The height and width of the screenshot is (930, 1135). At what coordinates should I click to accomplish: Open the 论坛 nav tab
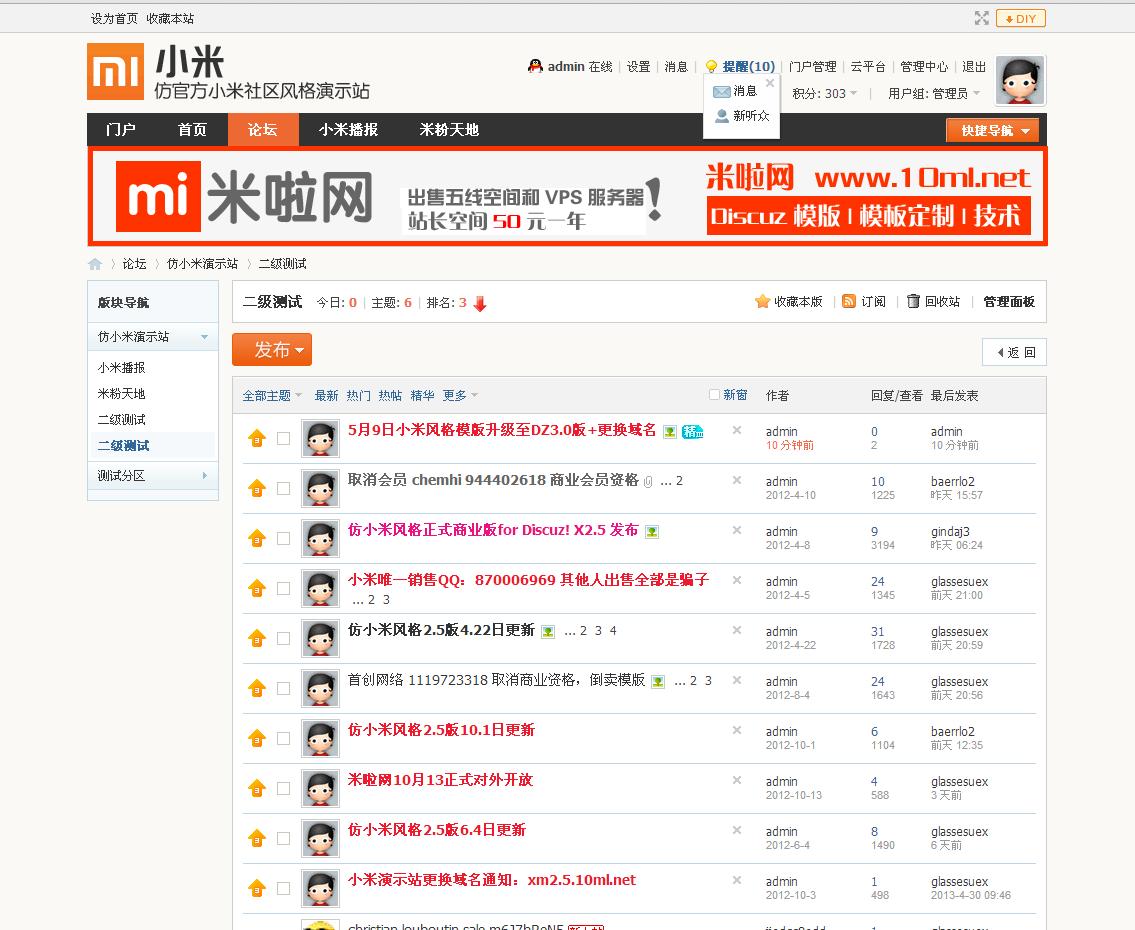point(263,130)
